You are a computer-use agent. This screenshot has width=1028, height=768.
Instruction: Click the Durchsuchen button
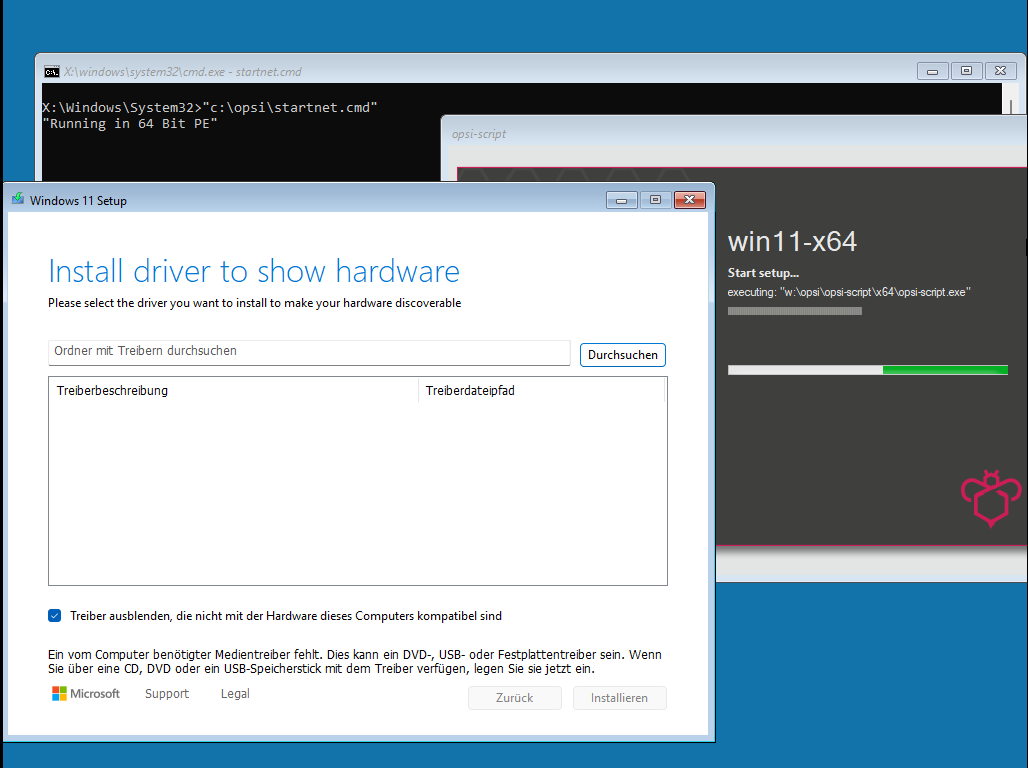point(622,355)
